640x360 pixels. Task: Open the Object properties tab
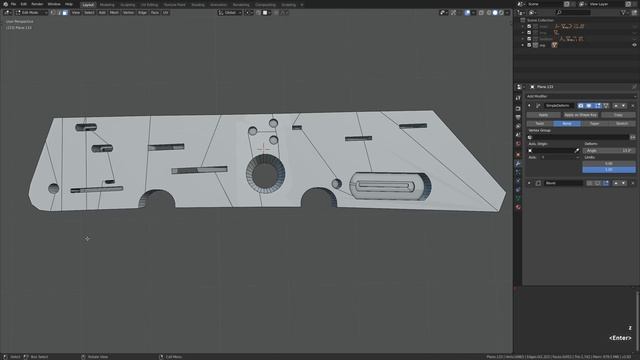tap(518, 154)
